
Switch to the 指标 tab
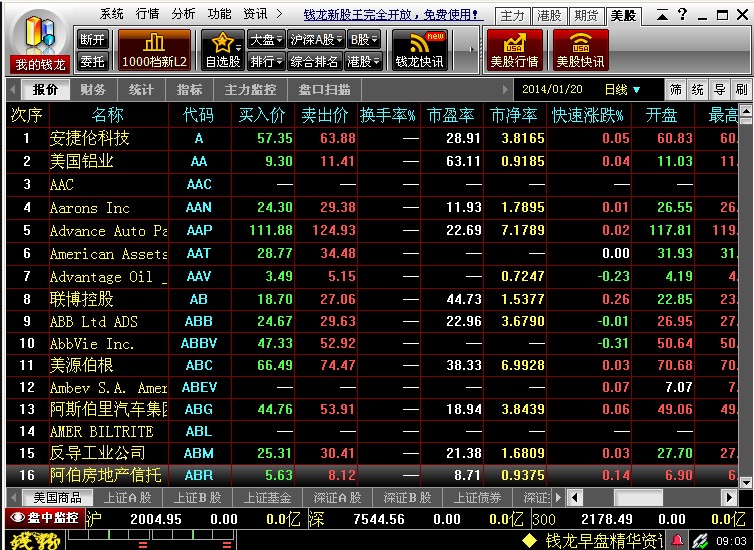coord(189,90)
